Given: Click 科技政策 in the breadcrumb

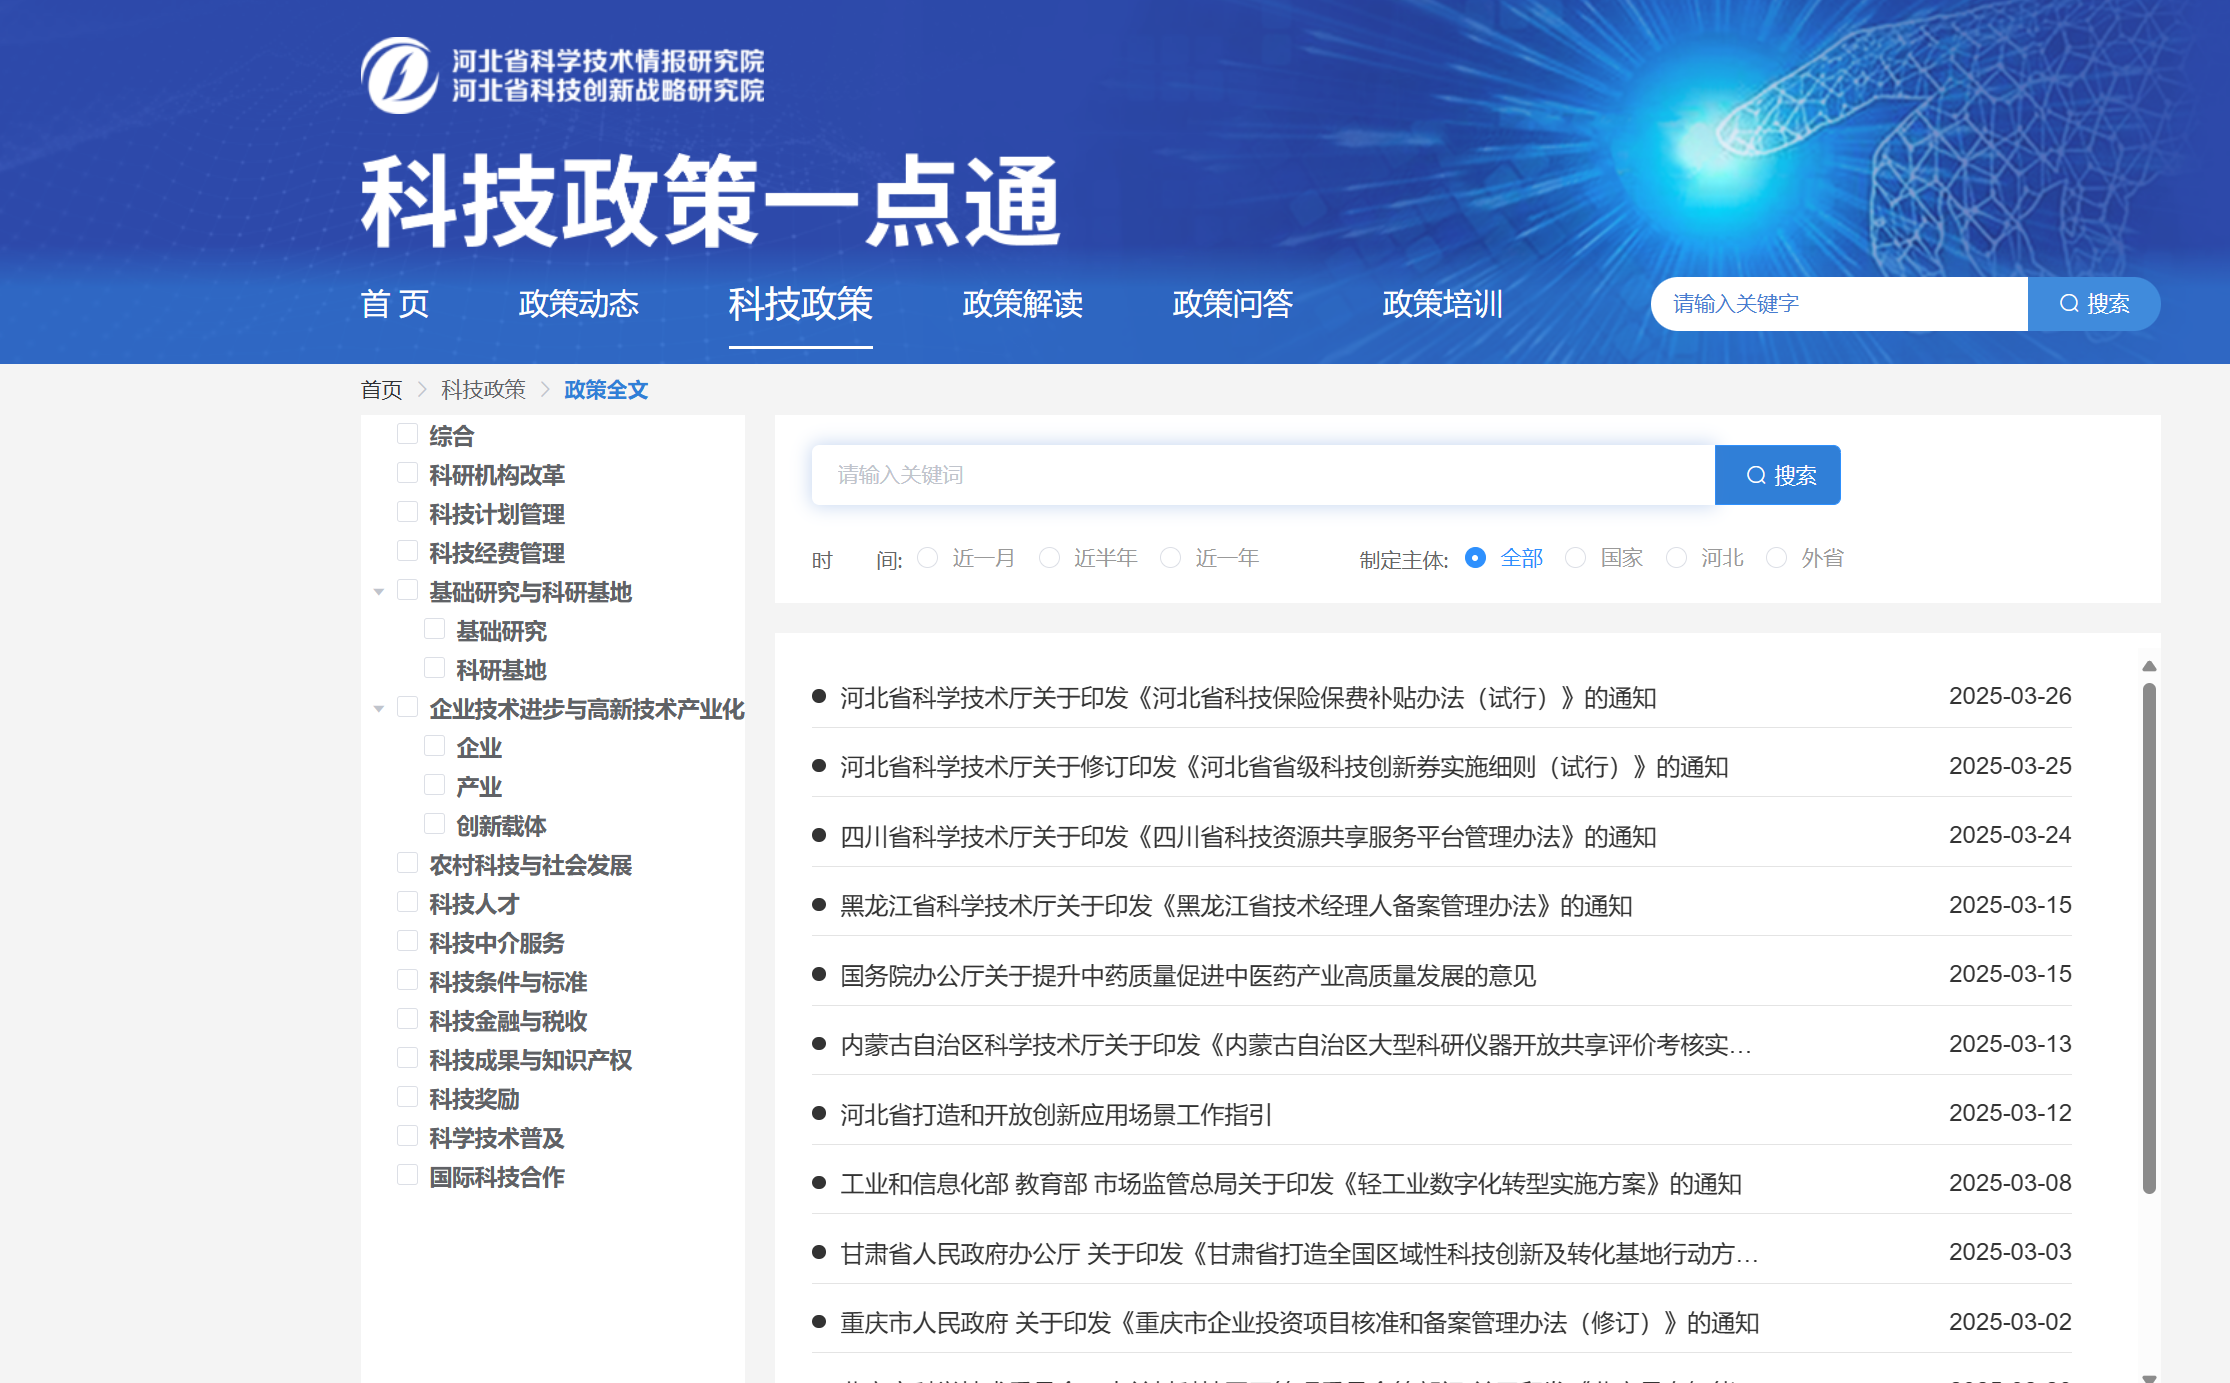Looking at the screenshot, I should click(x=483, y=390).
